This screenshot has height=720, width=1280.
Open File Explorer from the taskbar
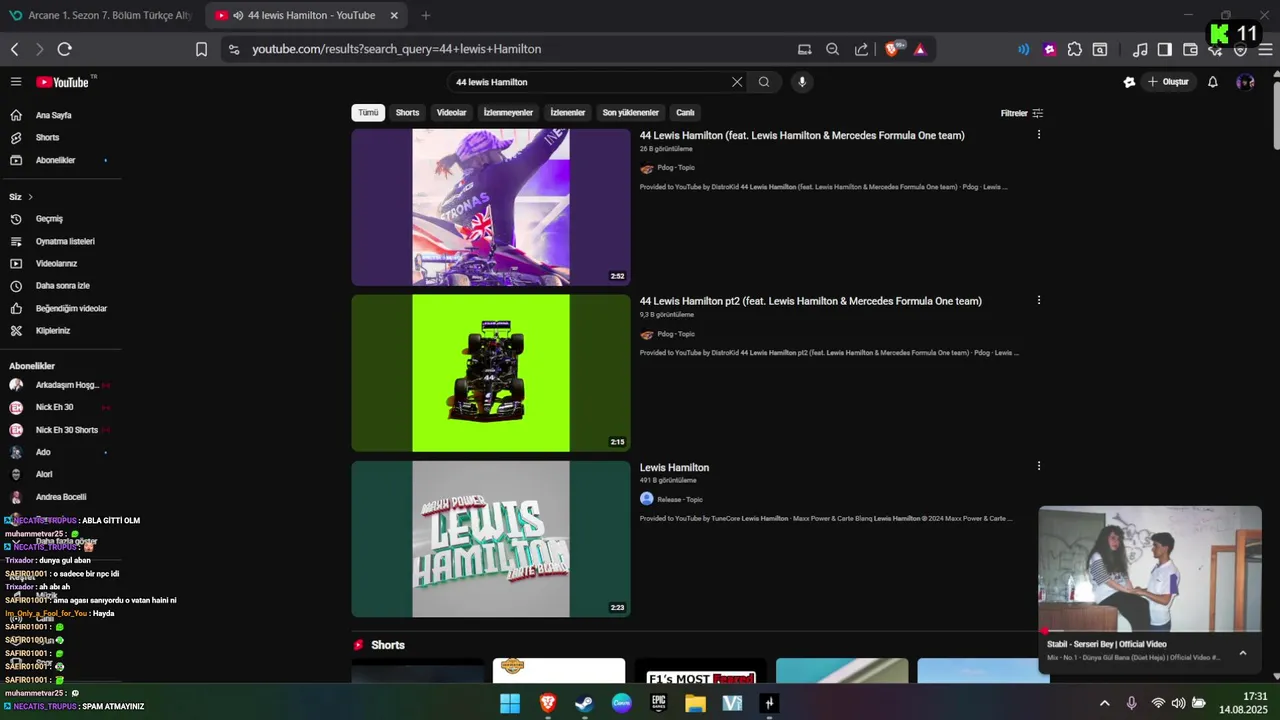coord(695,703)
